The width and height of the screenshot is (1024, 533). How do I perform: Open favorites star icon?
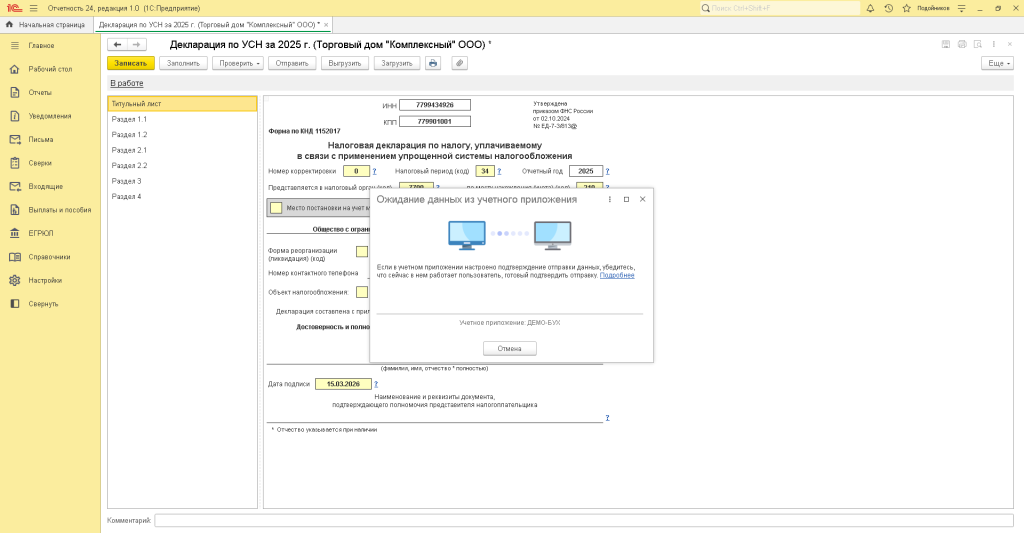906,8
